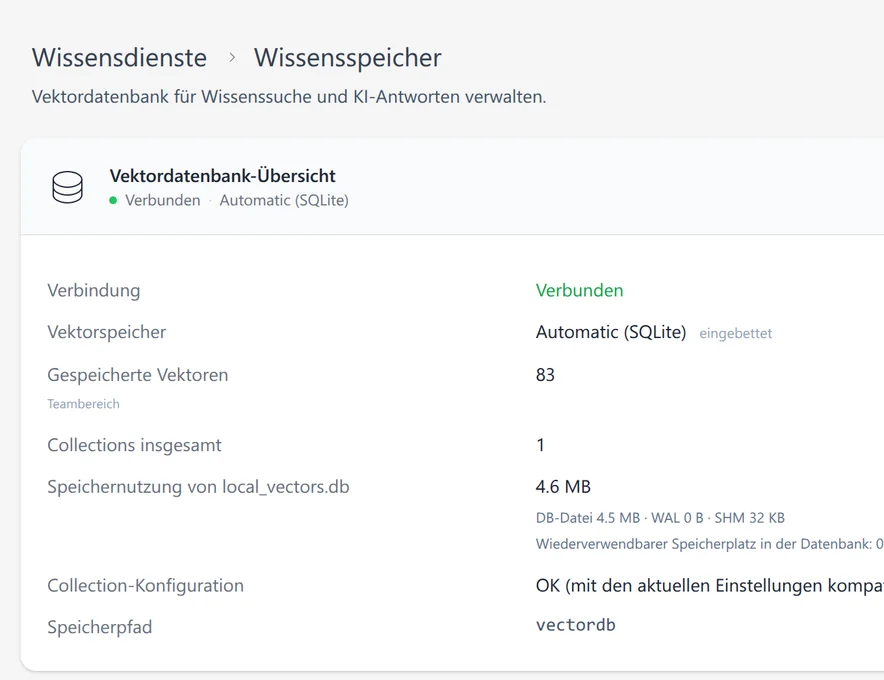Screen dimensions: 884x680
Task: Click the eingebettet tag
Action: 736,333
